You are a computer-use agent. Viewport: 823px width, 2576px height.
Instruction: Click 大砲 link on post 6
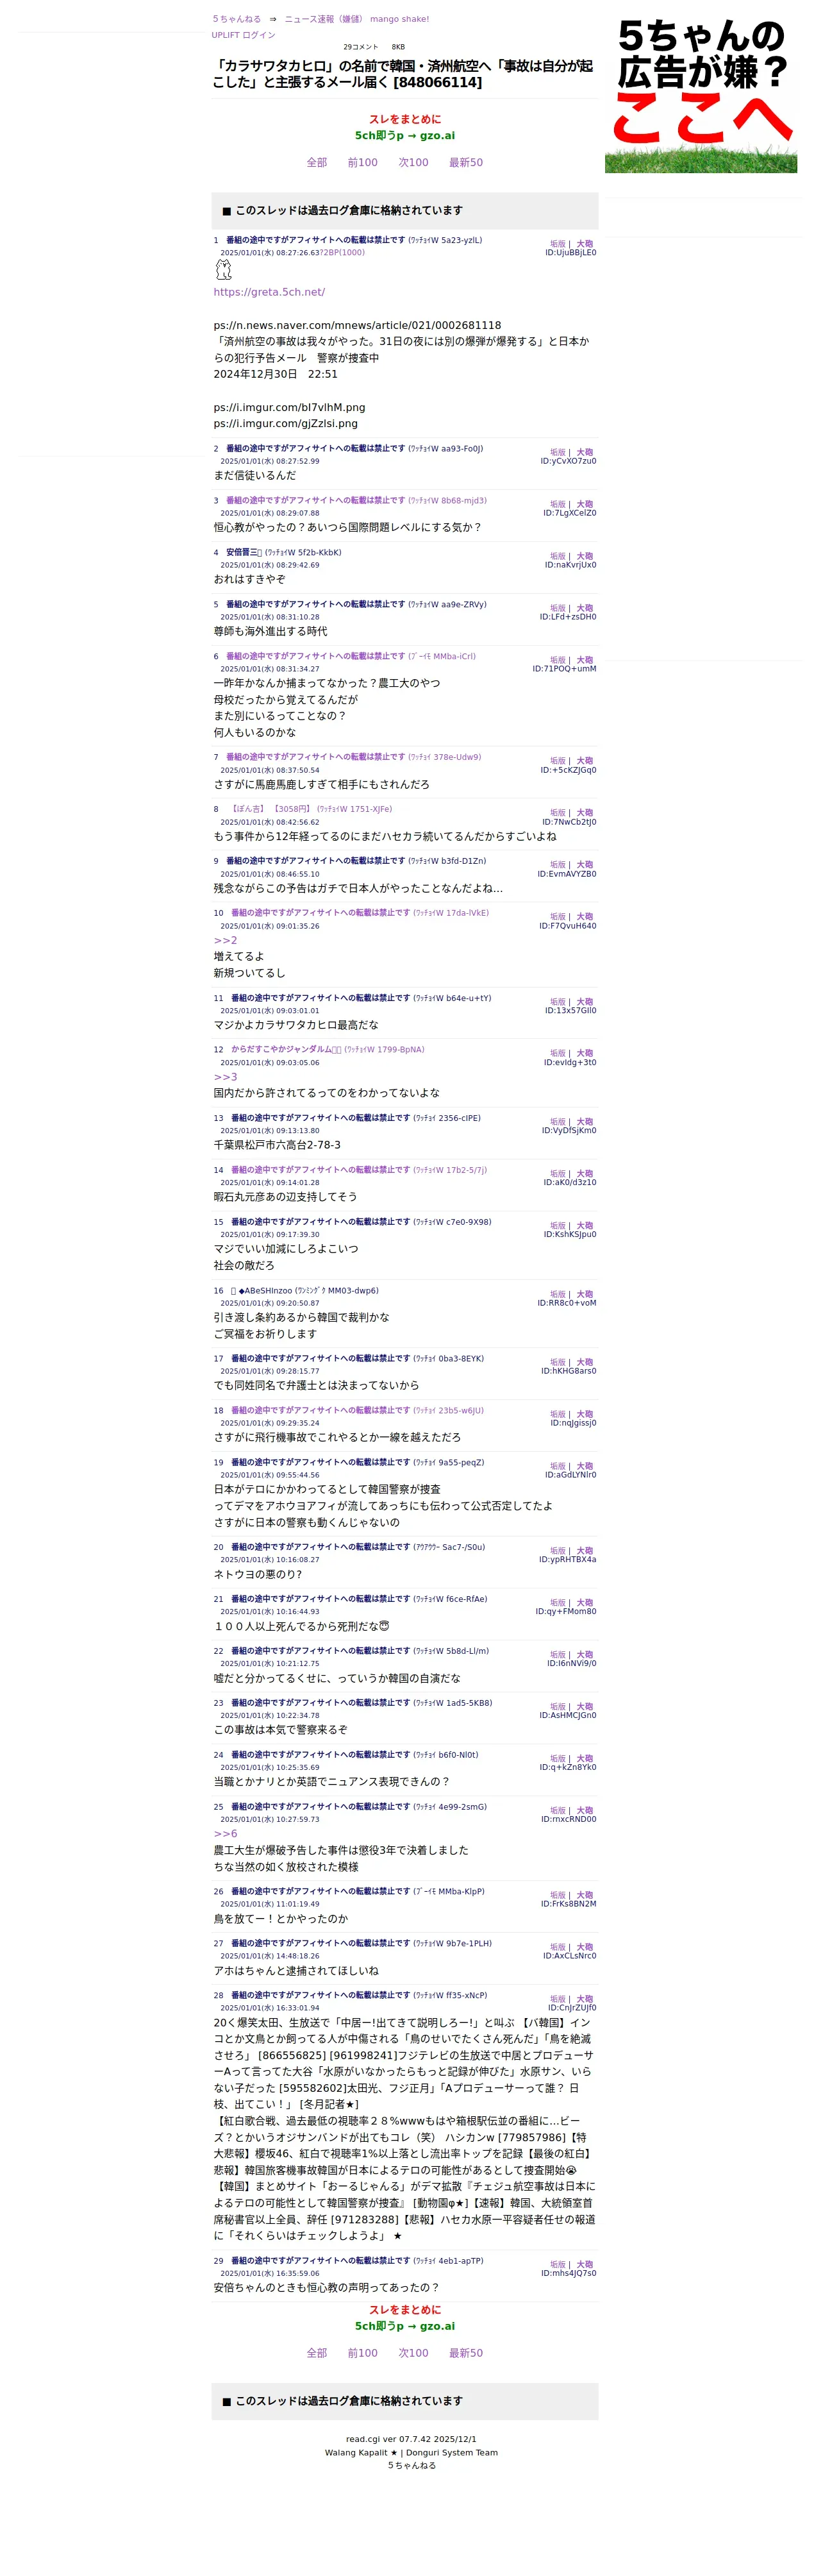pyautogui.click(x=585, y=660)
